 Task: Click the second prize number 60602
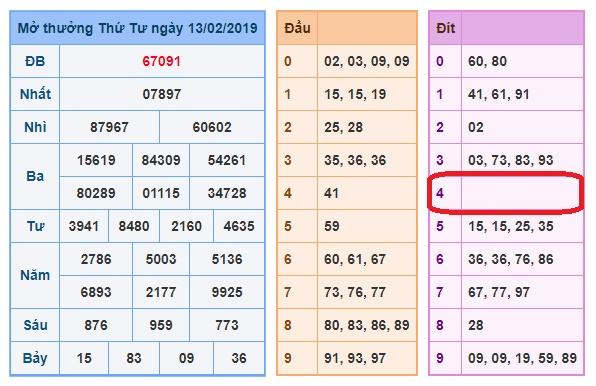point(212,127)
